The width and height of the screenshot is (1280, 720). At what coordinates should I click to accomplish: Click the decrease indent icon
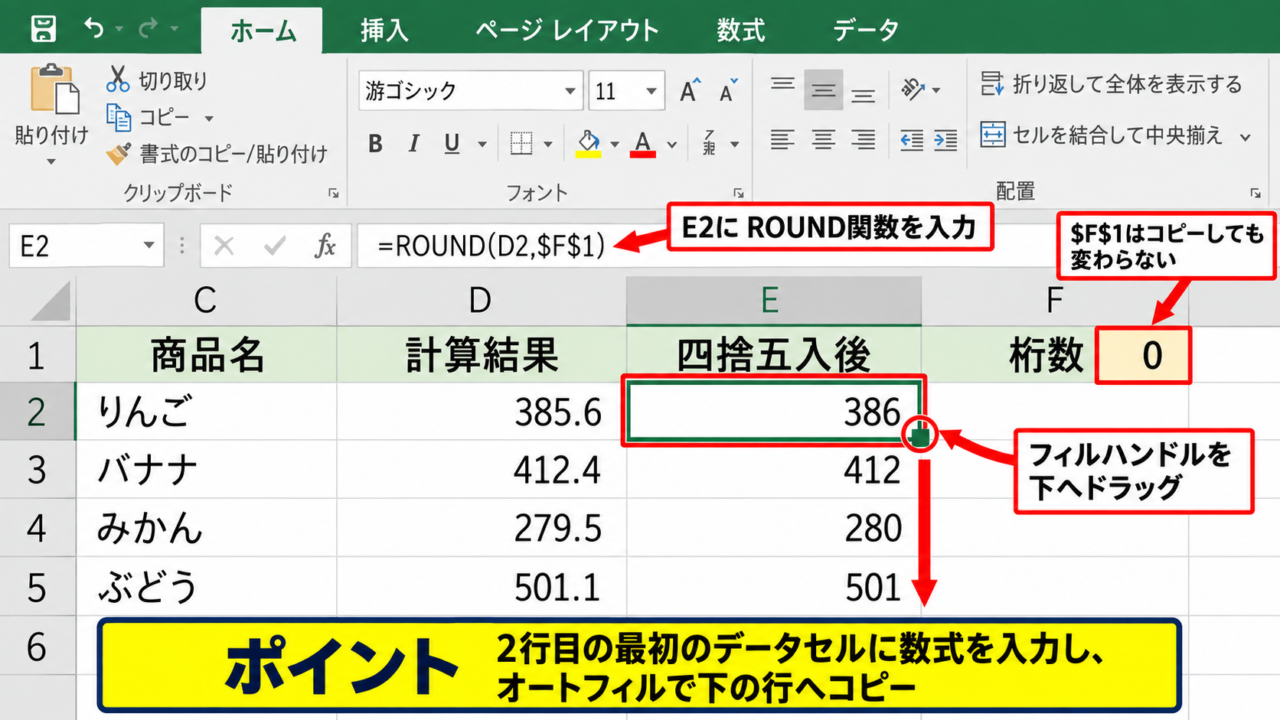pyautogui.click(x=911, y=139)
